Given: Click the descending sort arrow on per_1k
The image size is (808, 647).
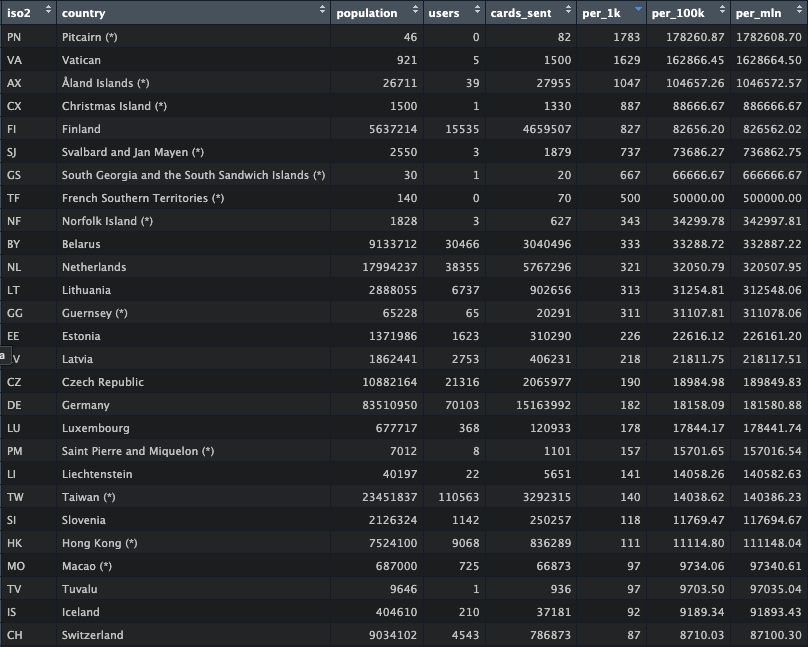Looking at the screenshot, I should click(x=637, y=10).
